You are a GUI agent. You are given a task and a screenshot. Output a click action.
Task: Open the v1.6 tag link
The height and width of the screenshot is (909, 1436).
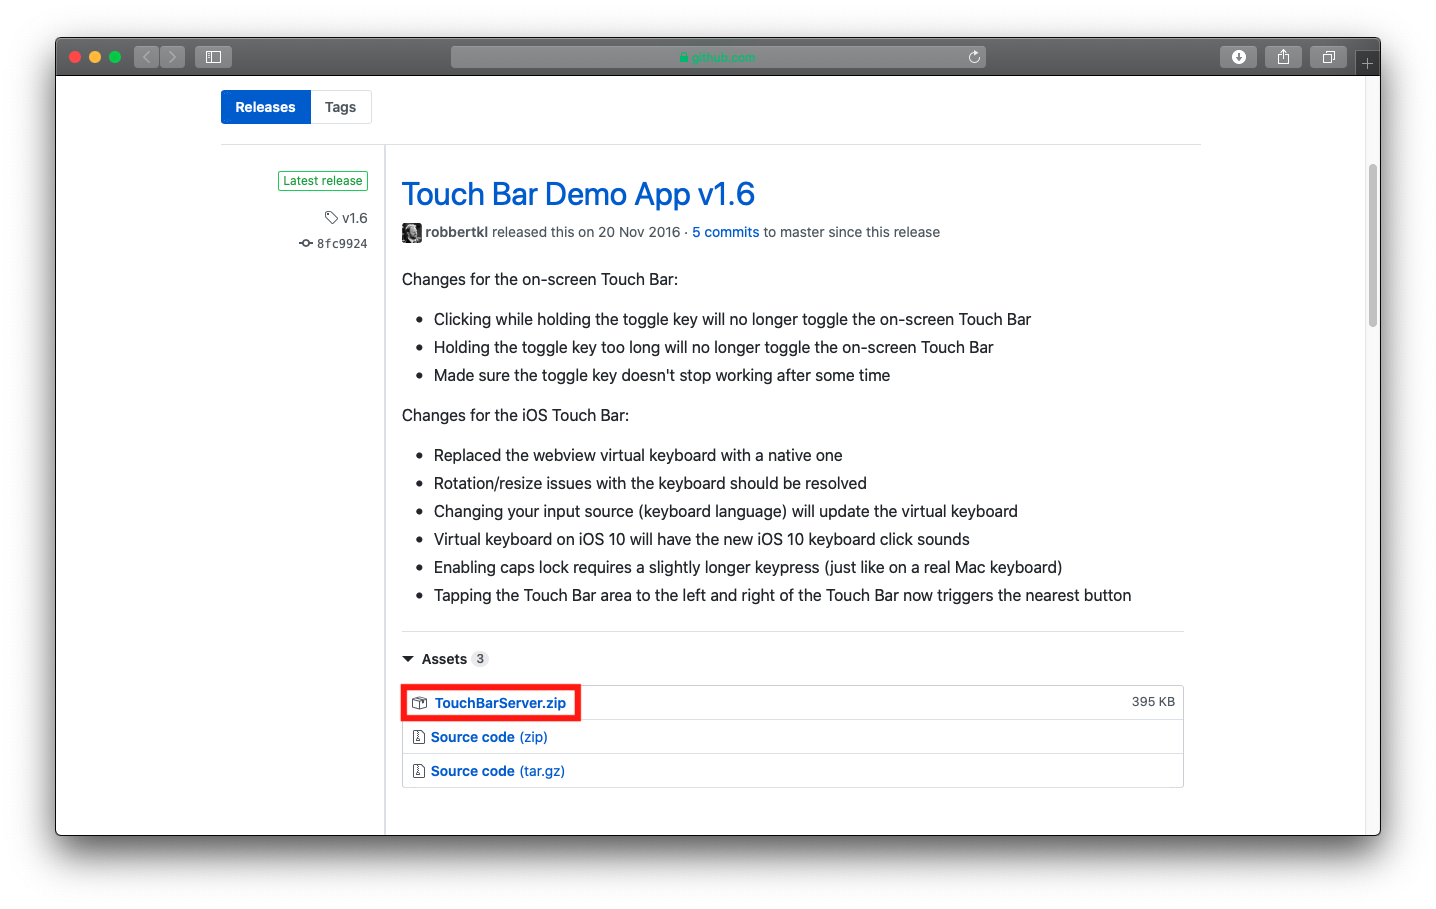(x=355, y=218)
